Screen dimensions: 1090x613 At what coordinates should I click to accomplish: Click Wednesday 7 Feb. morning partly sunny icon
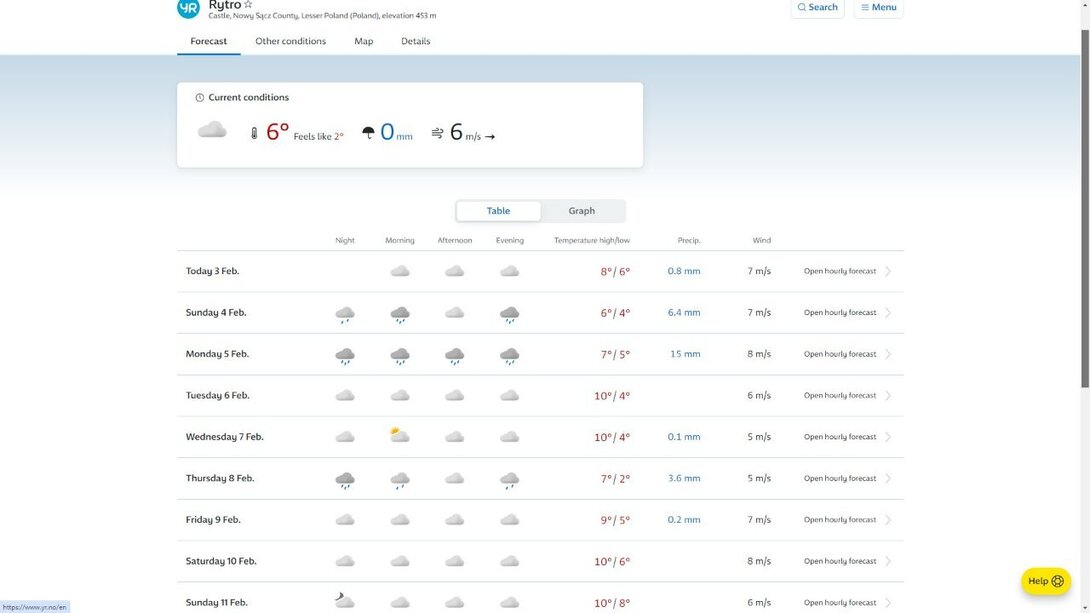tap(400, 436)
